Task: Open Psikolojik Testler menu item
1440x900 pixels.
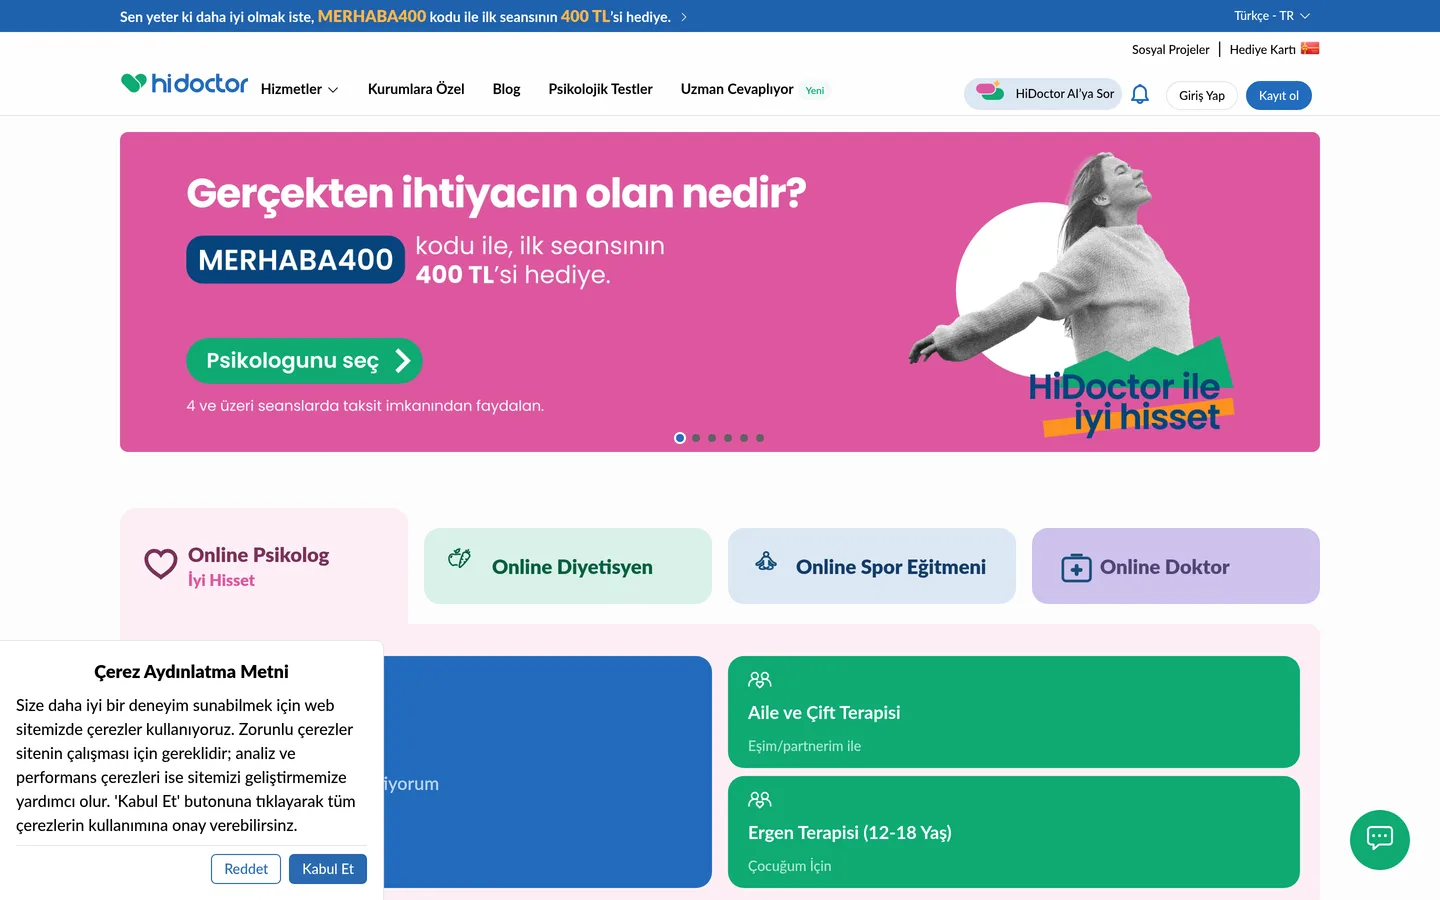Action: (x=600, y=89)
